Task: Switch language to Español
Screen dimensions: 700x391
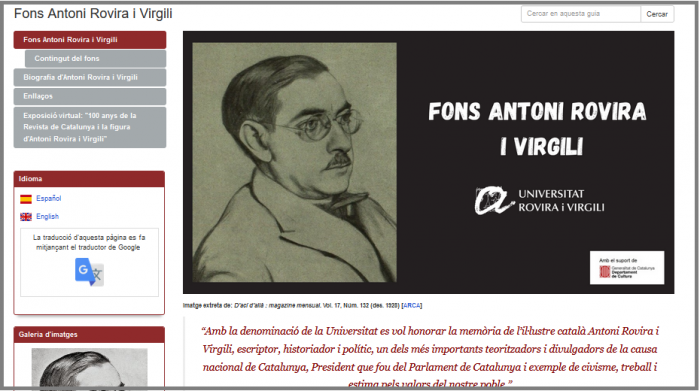Action: (49, 198)
